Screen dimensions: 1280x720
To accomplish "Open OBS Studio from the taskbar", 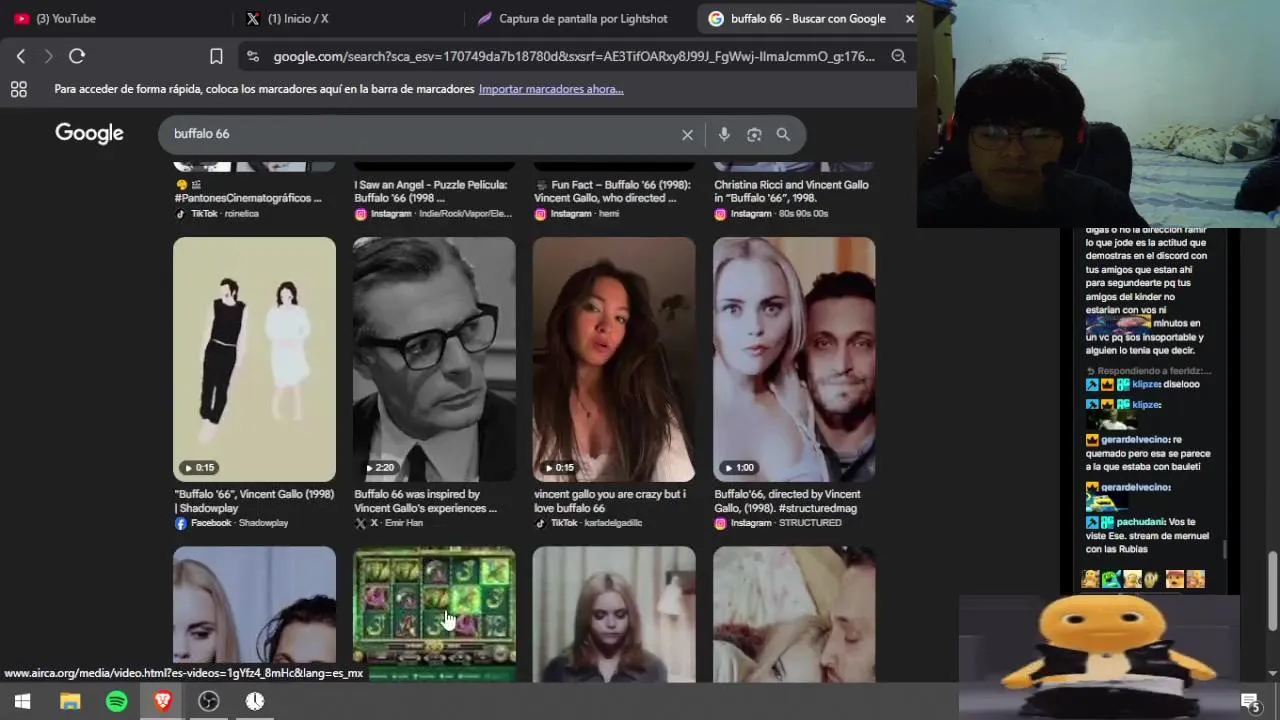I will coord(209,701).
